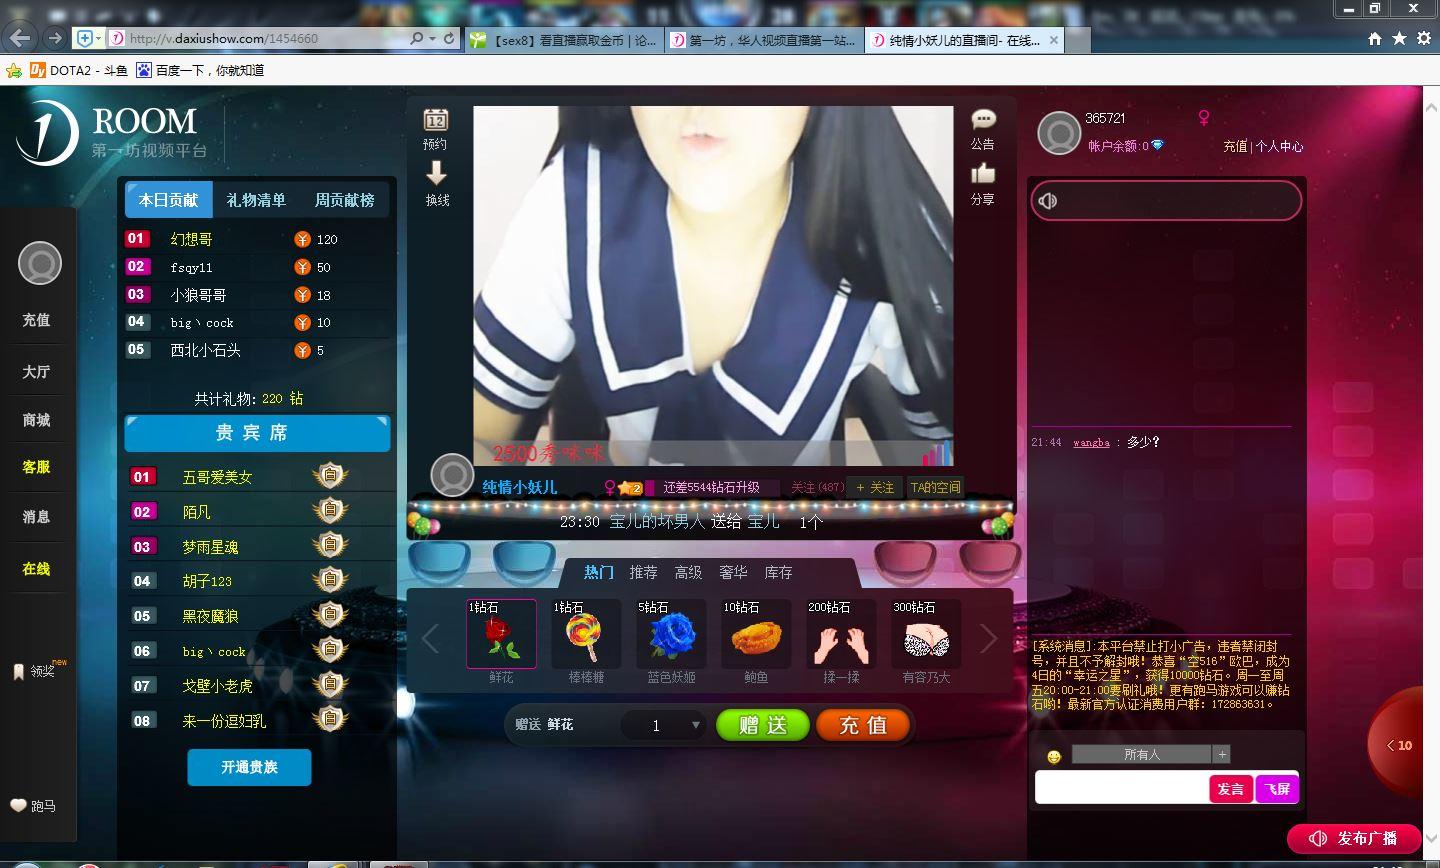Image resolution: width=1440 pixels, height=868 pixels.
Task: Open the 库存 gift category tab
Action: tap(778, 572)
